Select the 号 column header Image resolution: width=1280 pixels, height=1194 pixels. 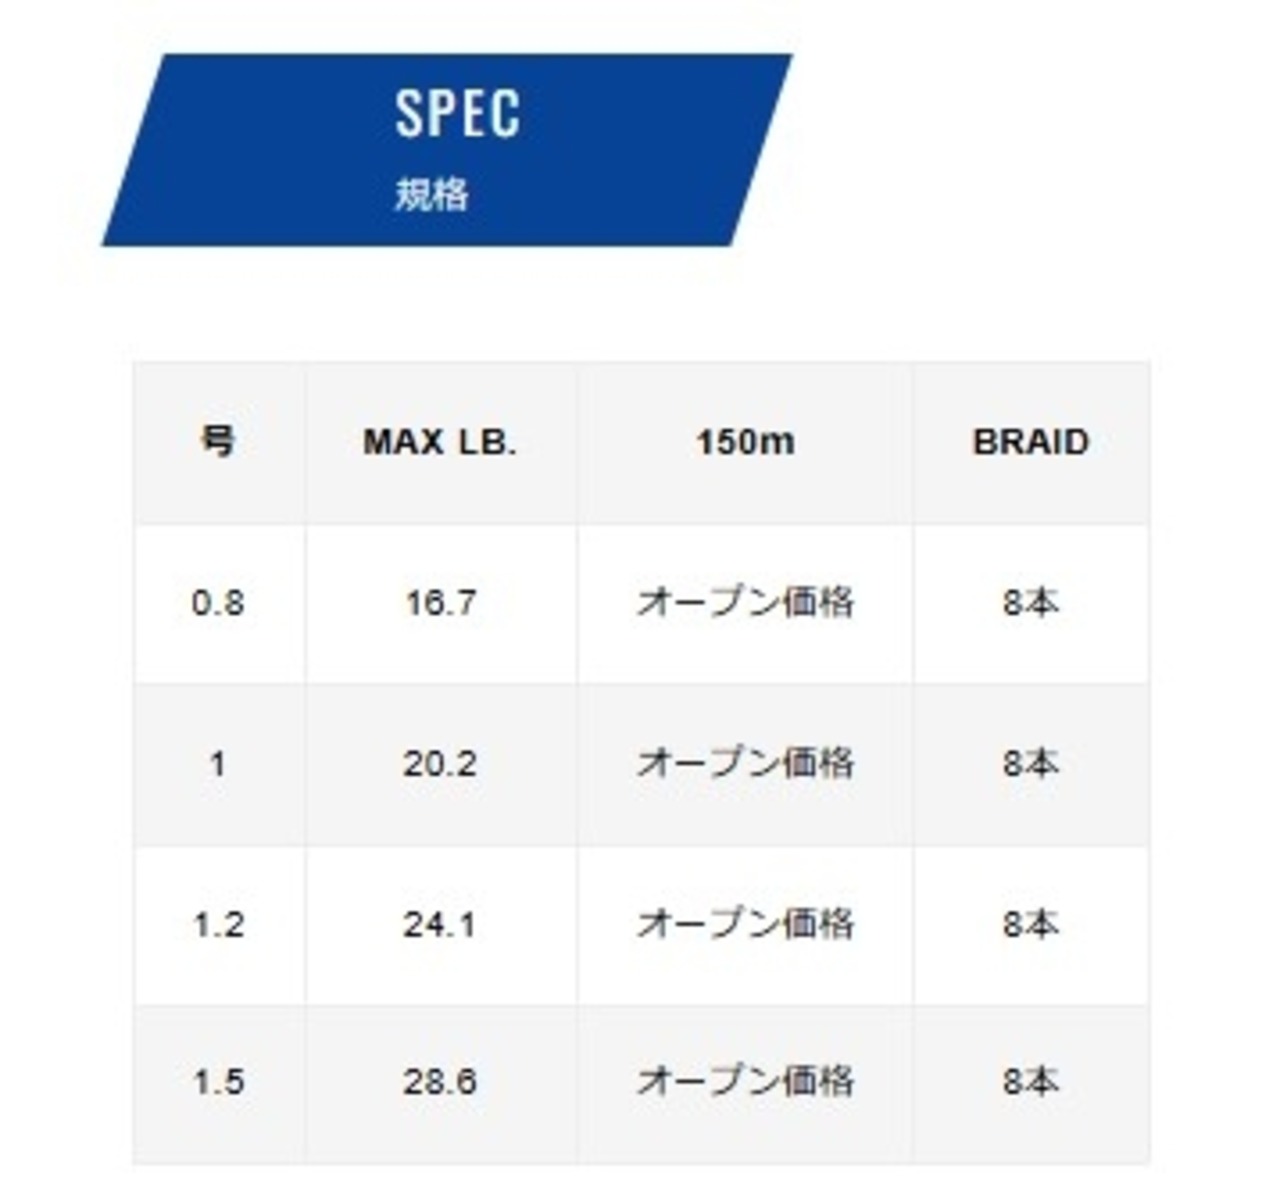pyautogui.click(x=218, y=441)
